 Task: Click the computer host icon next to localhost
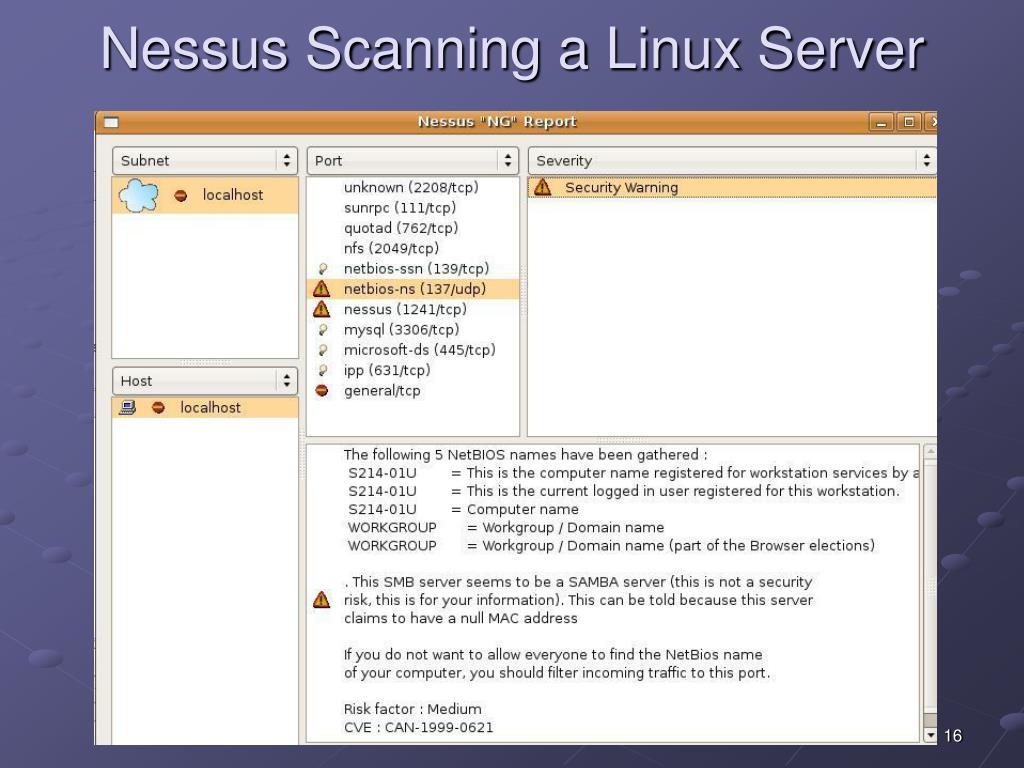tap(127, 408)
